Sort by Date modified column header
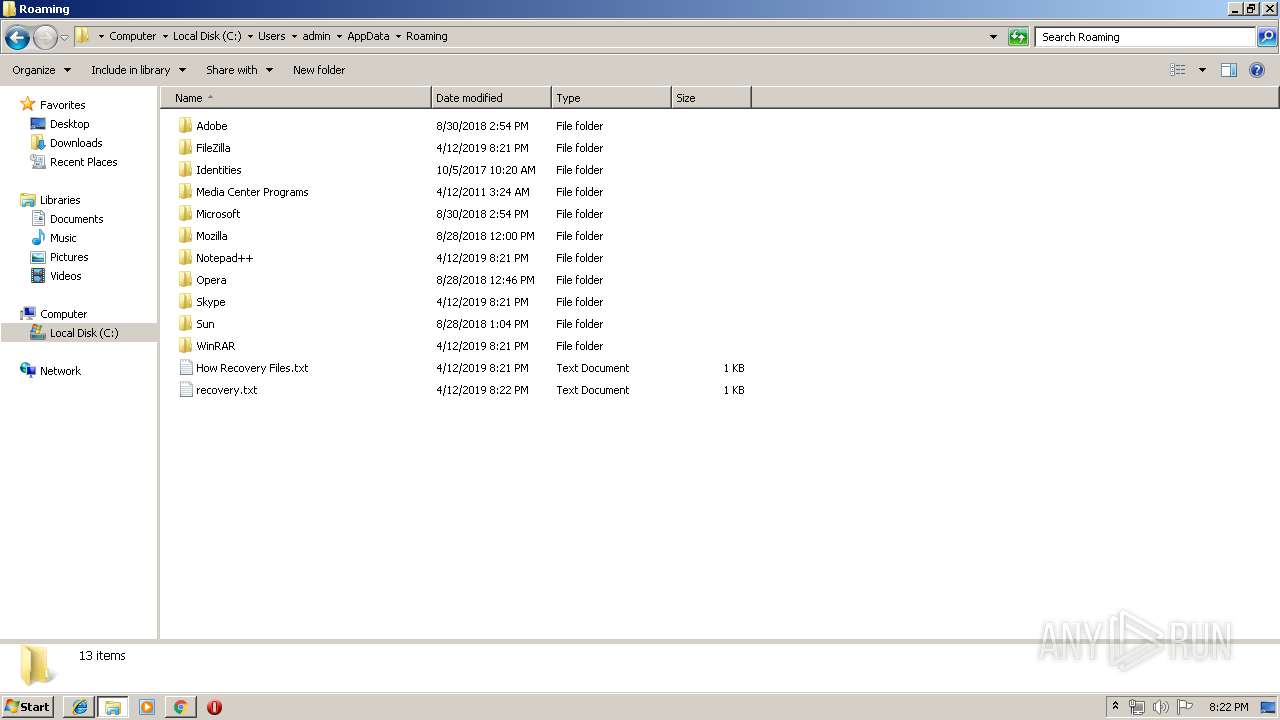 click(x=491, y=98)
